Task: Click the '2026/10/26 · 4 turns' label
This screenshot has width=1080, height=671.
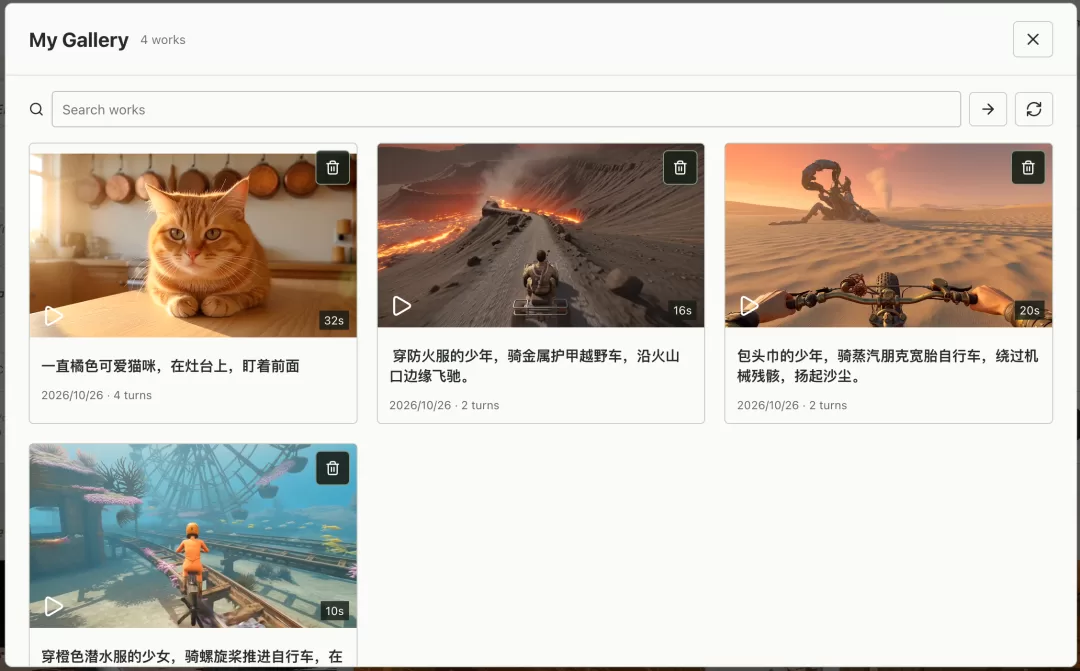Action: coord(96,395)
